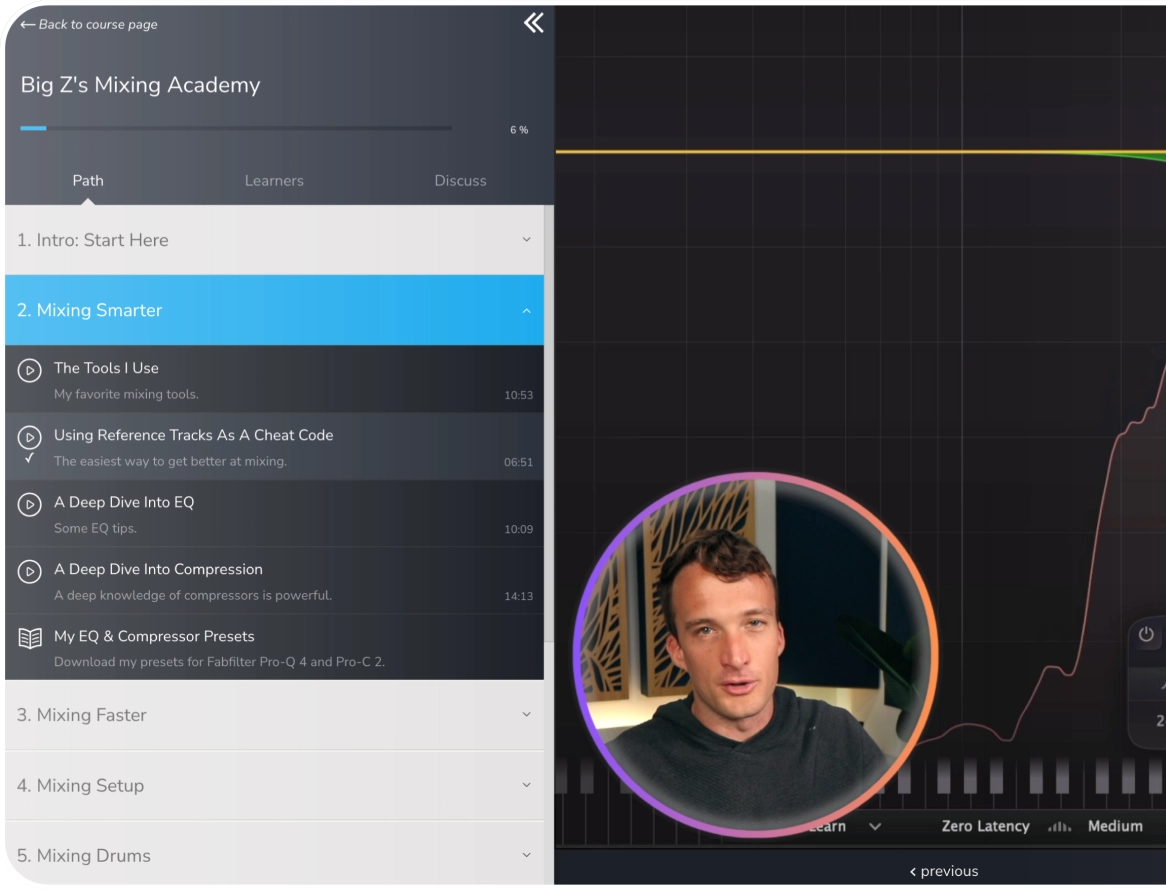This screenshot has width=1166, height=890.
Task: Collapse the sidebar with double chevron icon
Action: 534,23
